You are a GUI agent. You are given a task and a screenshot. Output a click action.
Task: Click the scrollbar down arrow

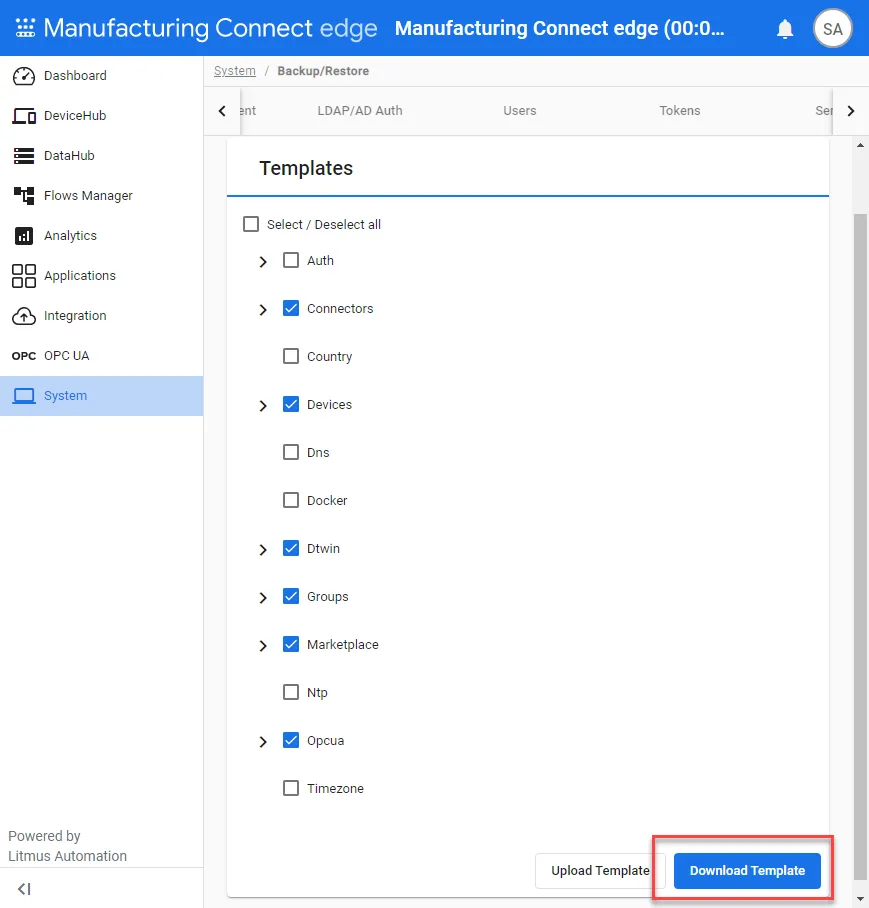tap(860, 899)
